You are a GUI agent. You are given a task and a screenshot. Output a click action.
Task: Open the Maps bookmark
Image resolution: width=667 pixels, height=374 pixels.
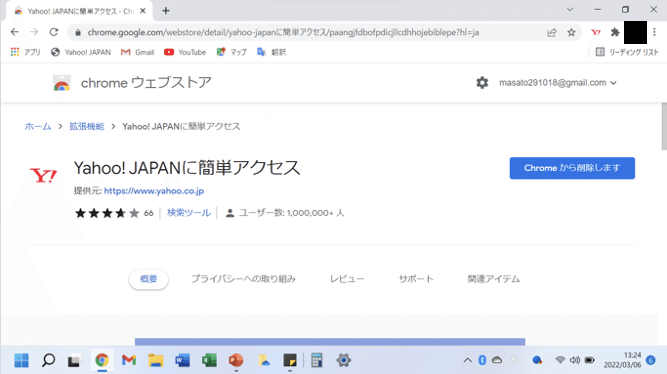click(231, 52)
